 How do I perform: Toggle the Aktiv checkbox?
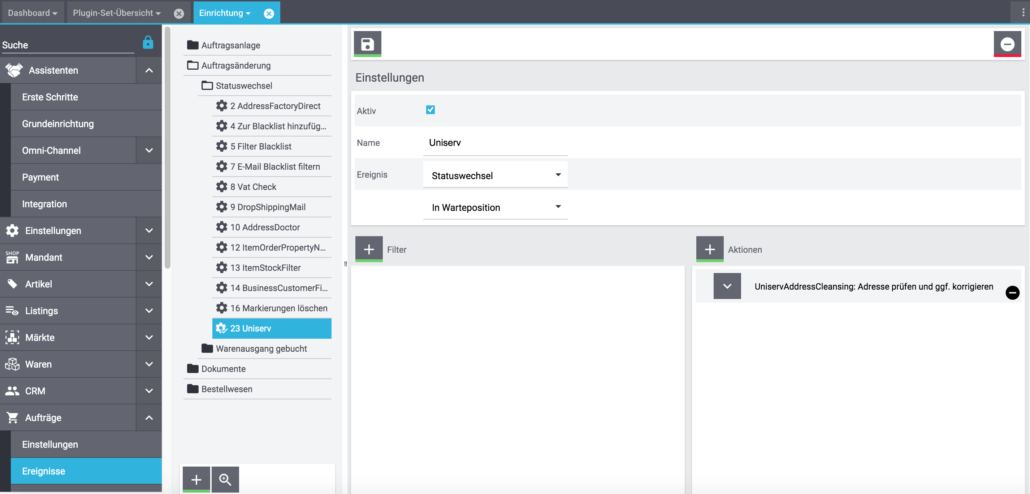(x=430, y=110)
